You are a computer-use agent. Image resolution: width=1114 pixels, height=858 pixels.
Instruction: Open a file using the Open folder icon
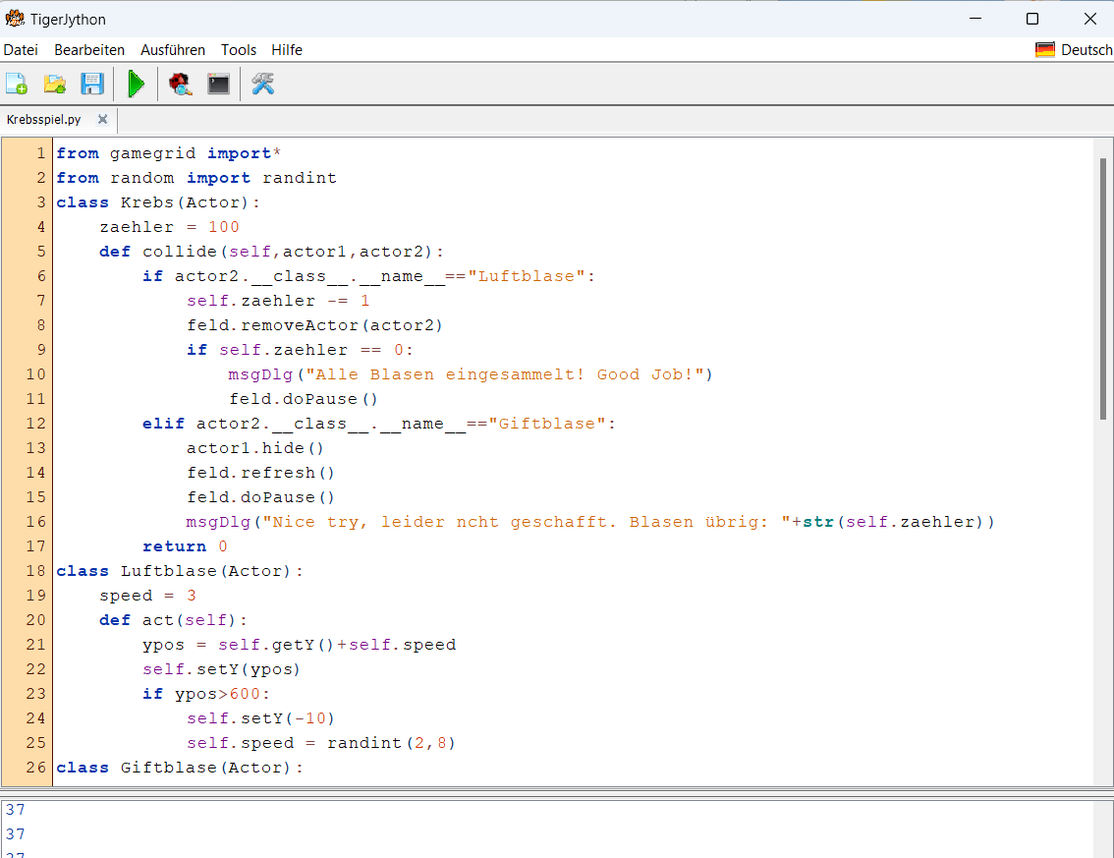click(x=54, y=84)
